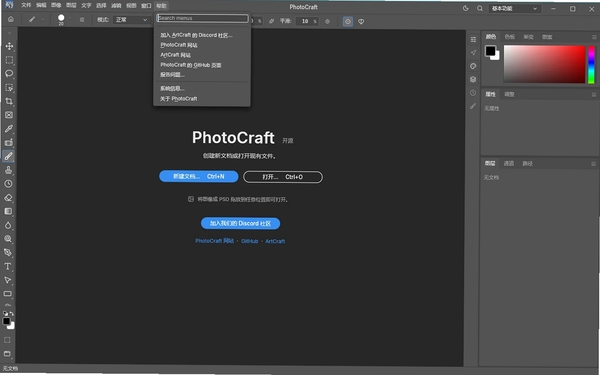
Task: Open the navigator arrow icon in right strip
Action: 473,53
